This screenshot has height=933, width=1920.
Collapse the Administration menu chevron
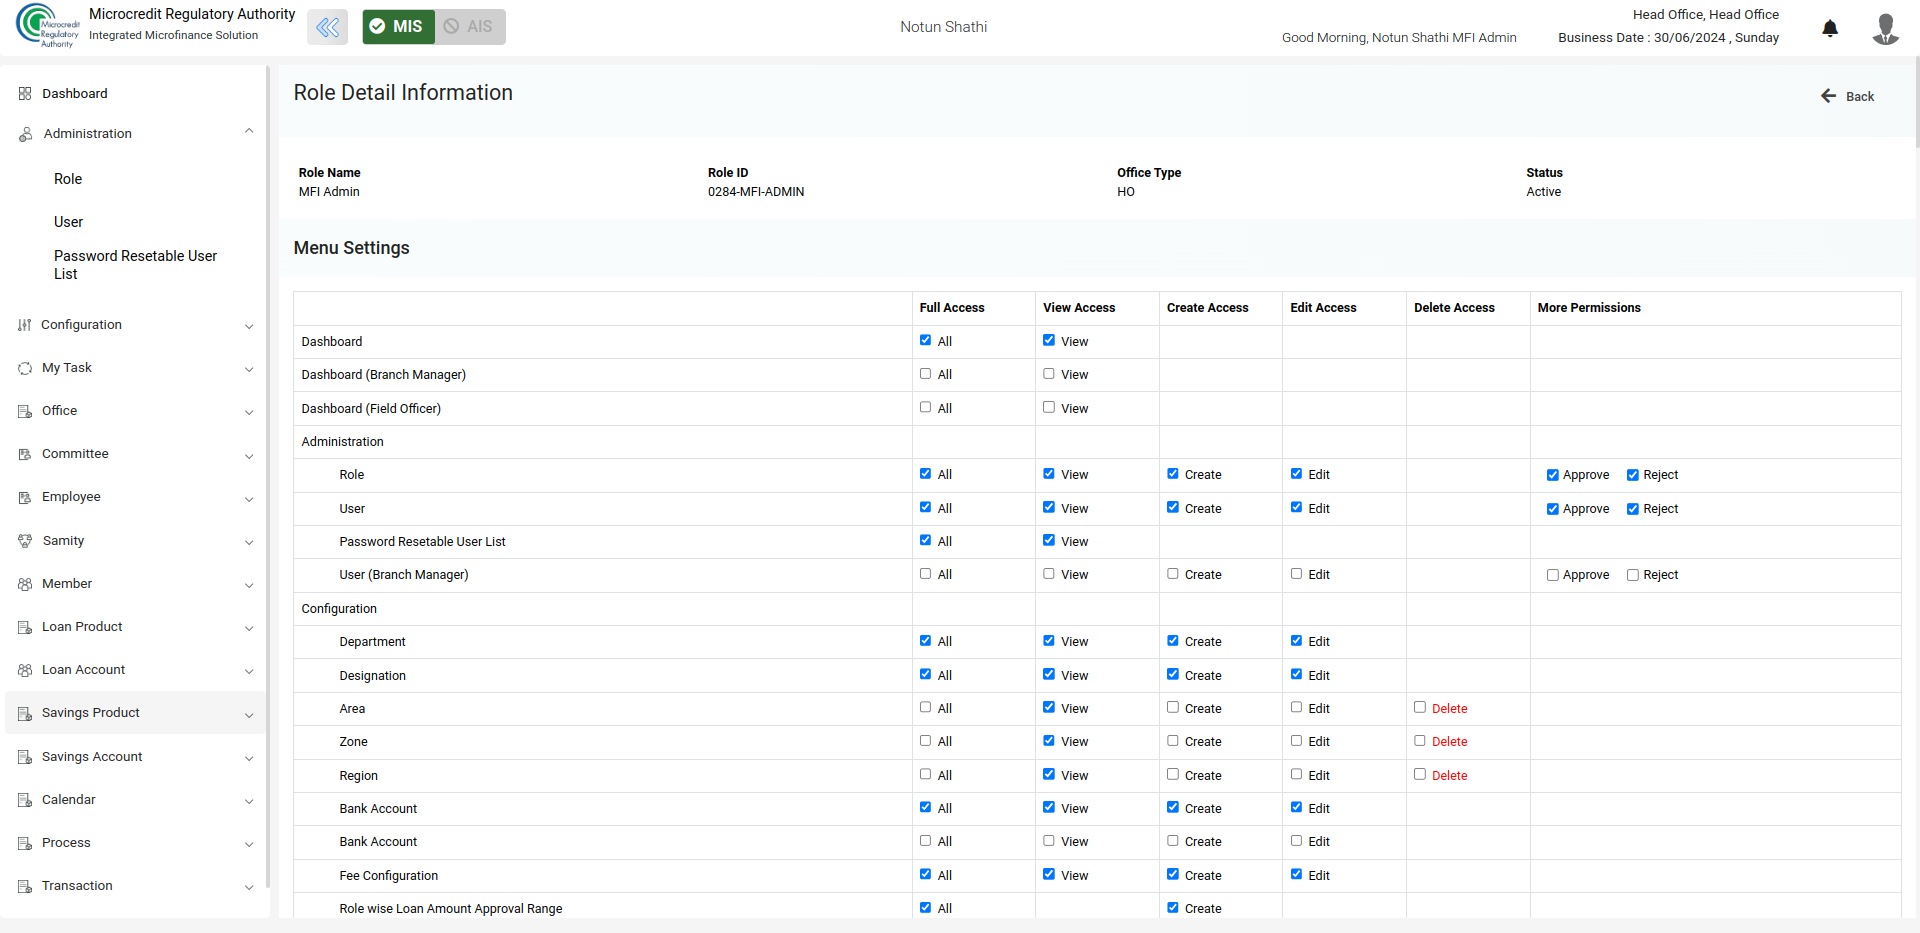click(x=249, y=132)
